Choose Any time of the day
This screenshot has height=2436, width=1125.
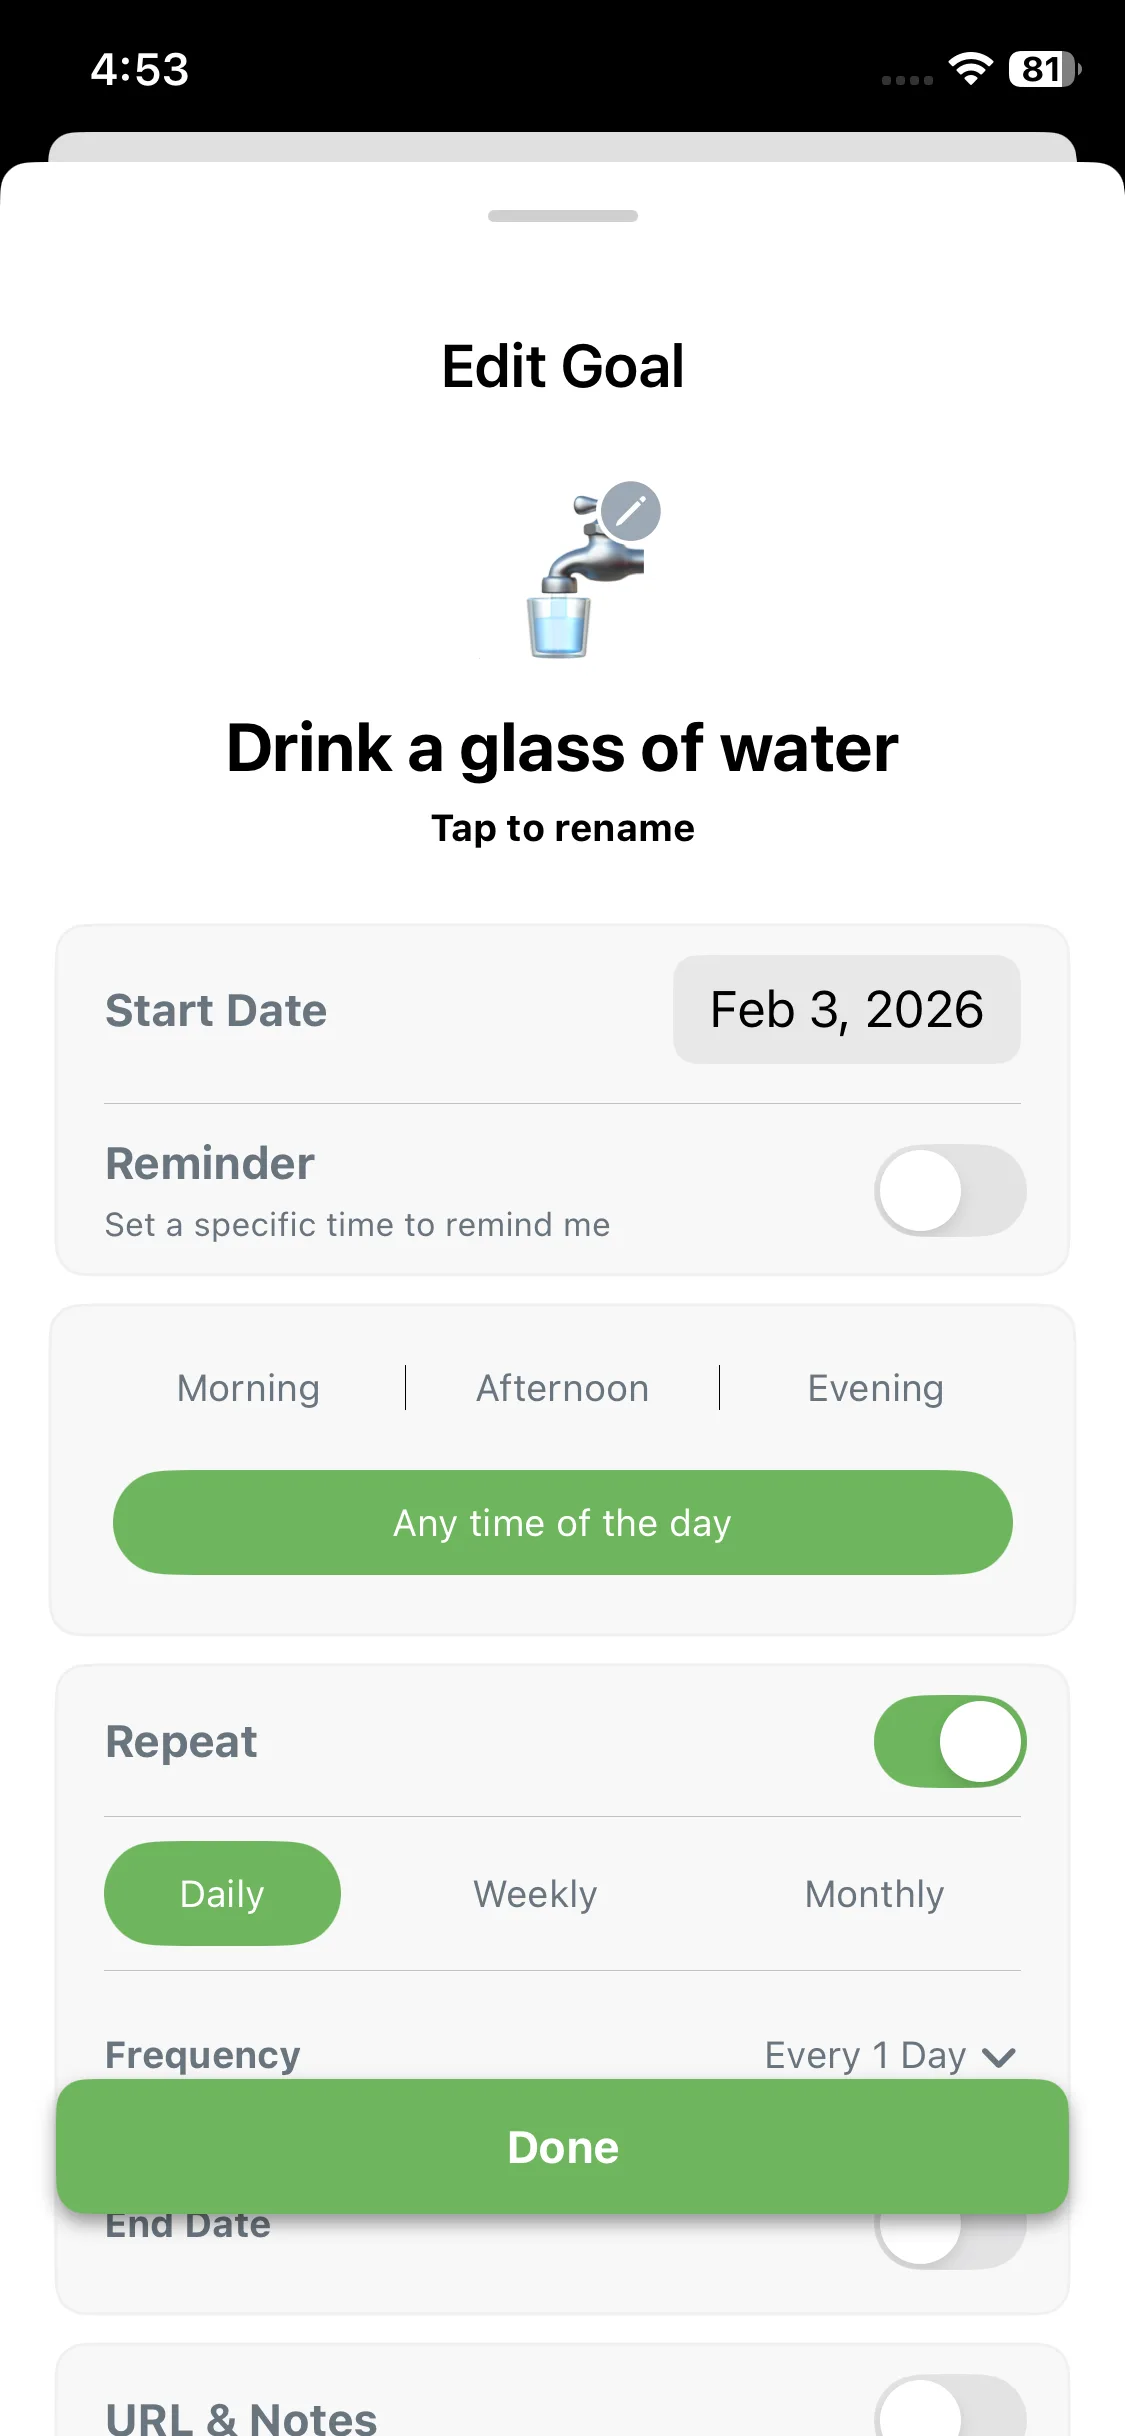click(x=562, y=1522)
